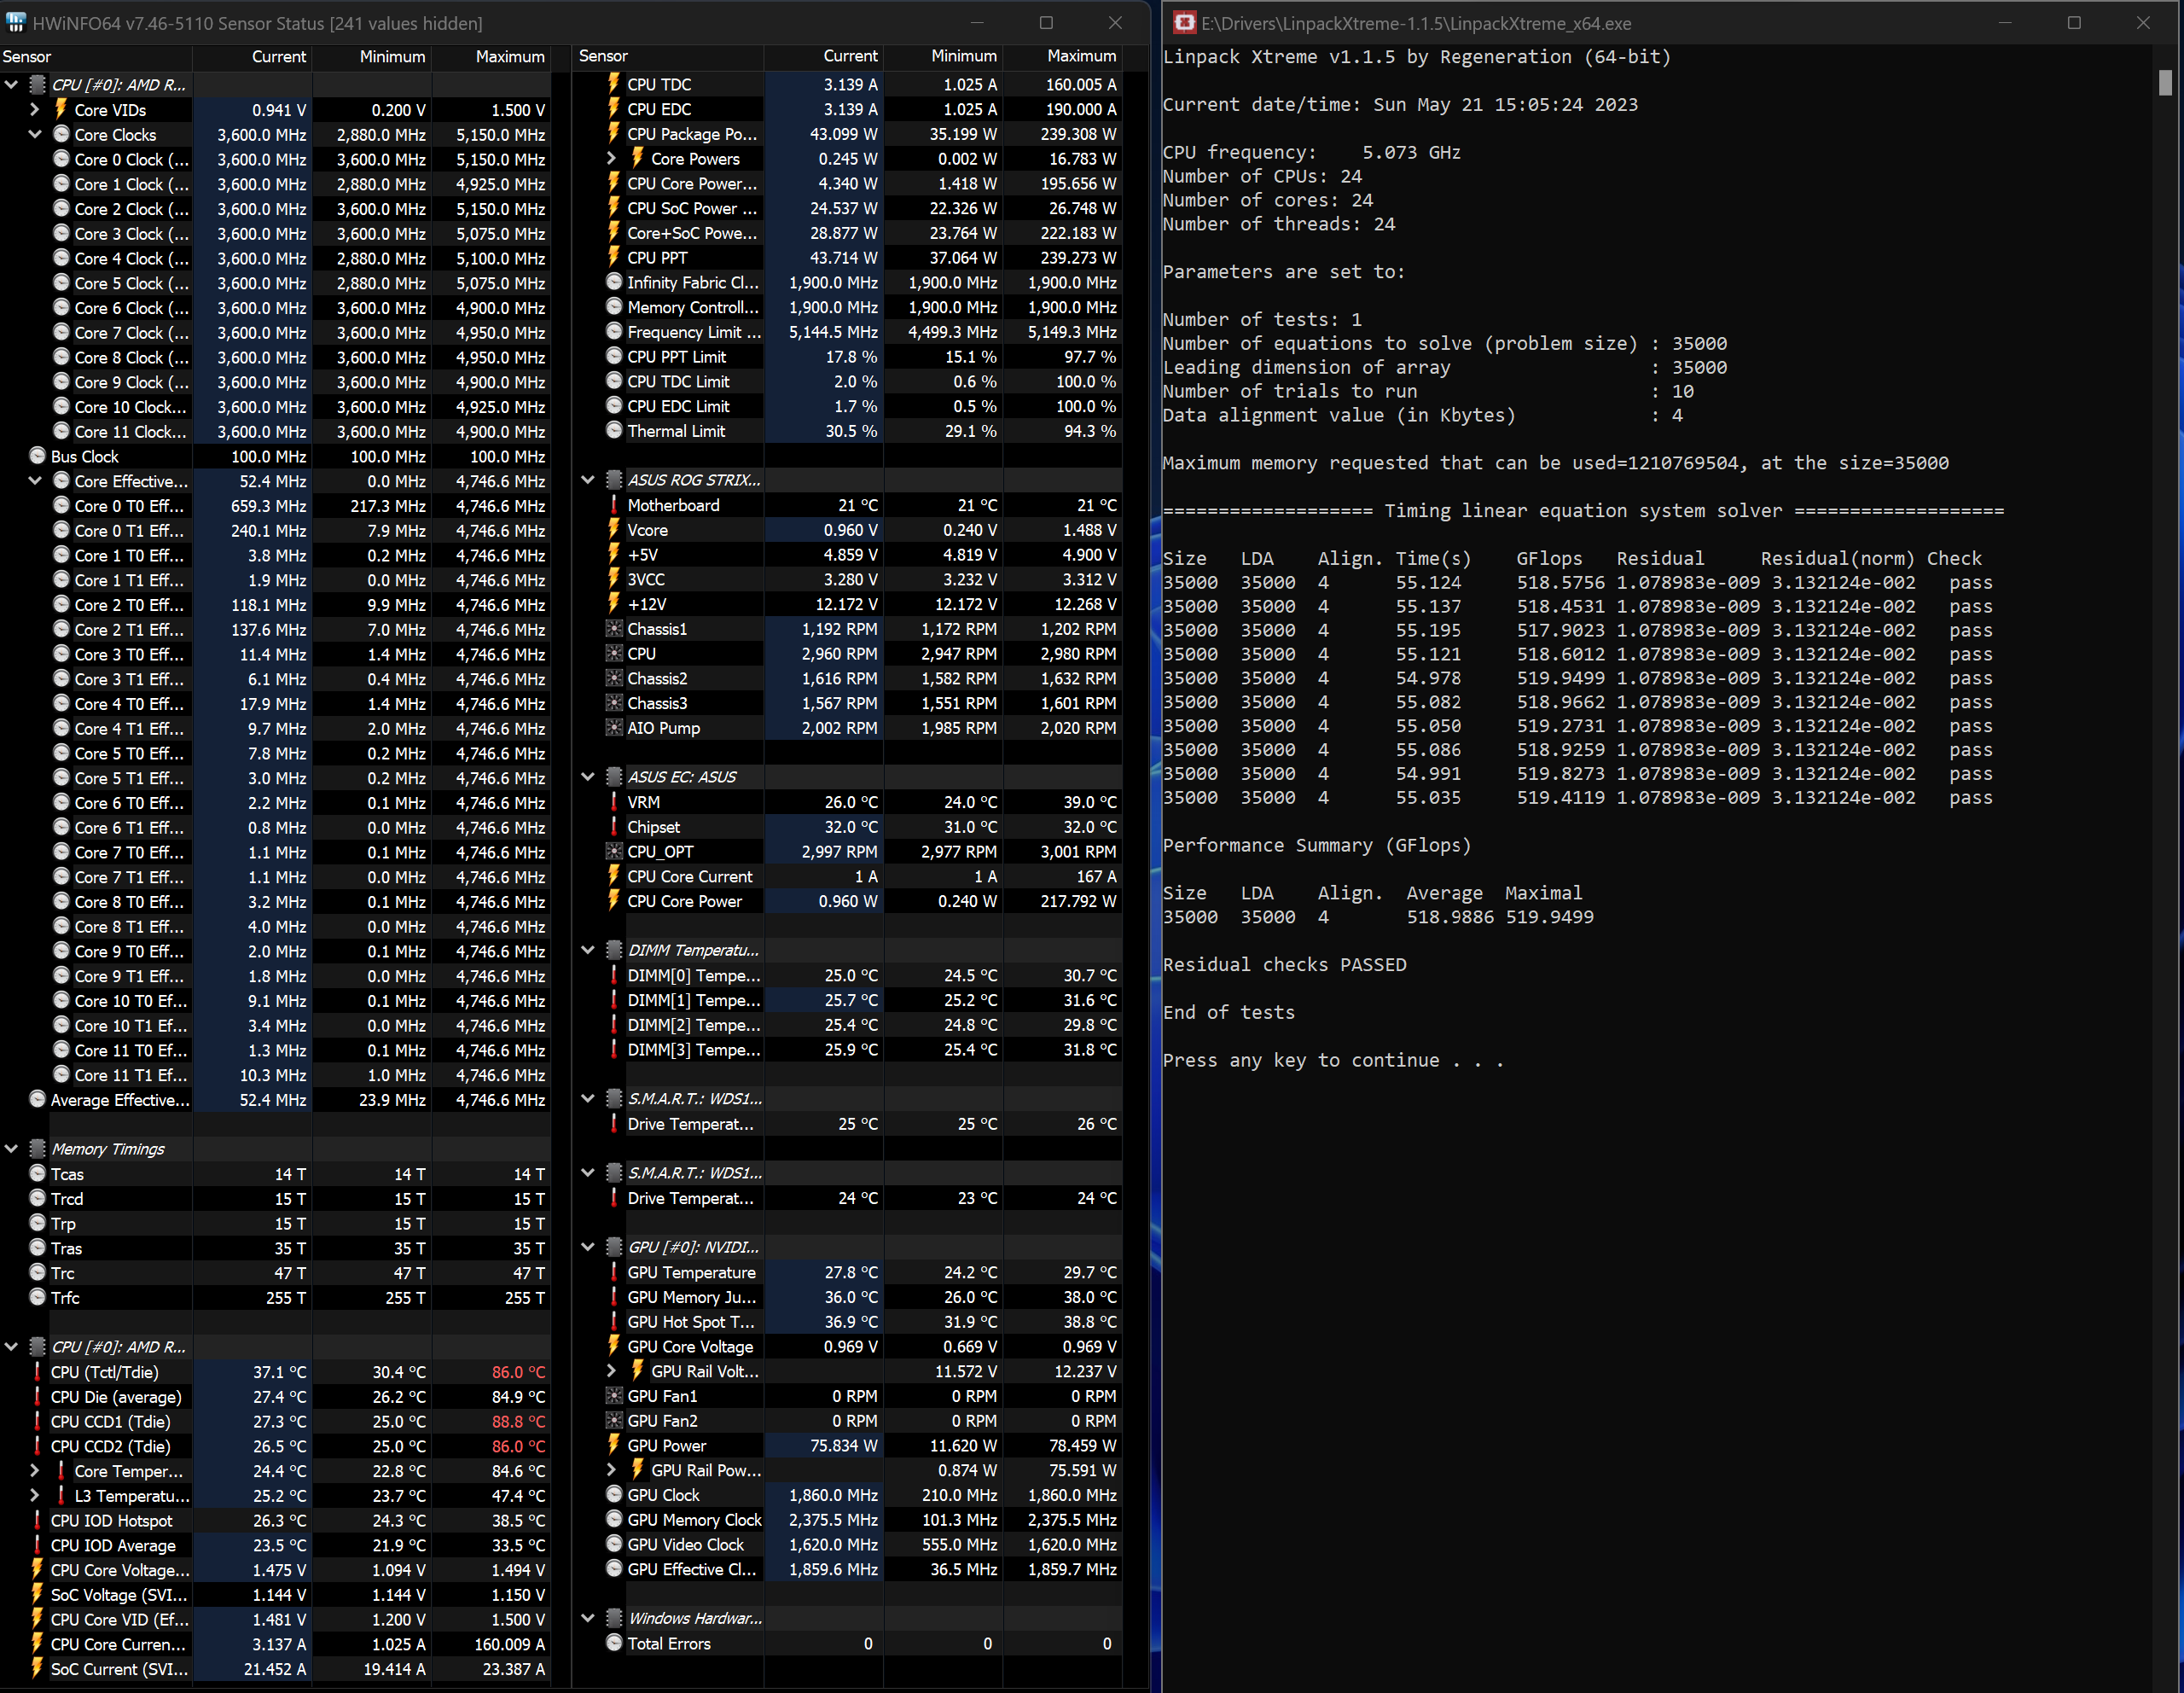Click the DIMM[0] Temperature thermometer icon

[x=614, y=975]
